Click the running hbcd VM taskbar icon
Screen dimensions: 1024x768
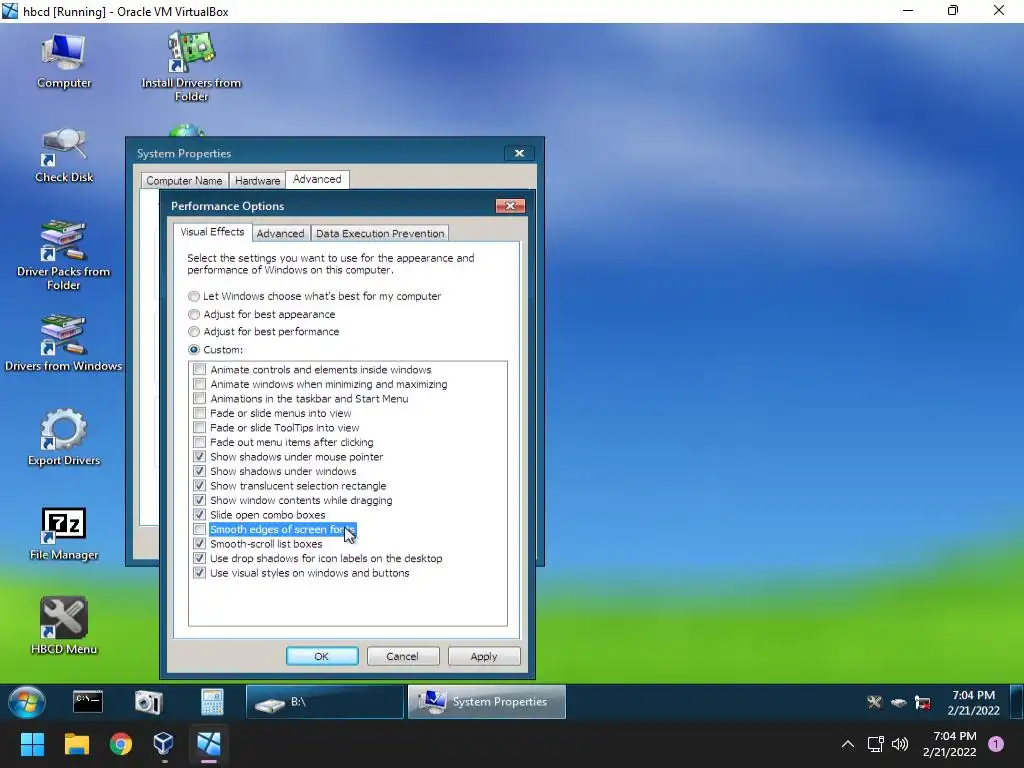(x=209, y=744)
